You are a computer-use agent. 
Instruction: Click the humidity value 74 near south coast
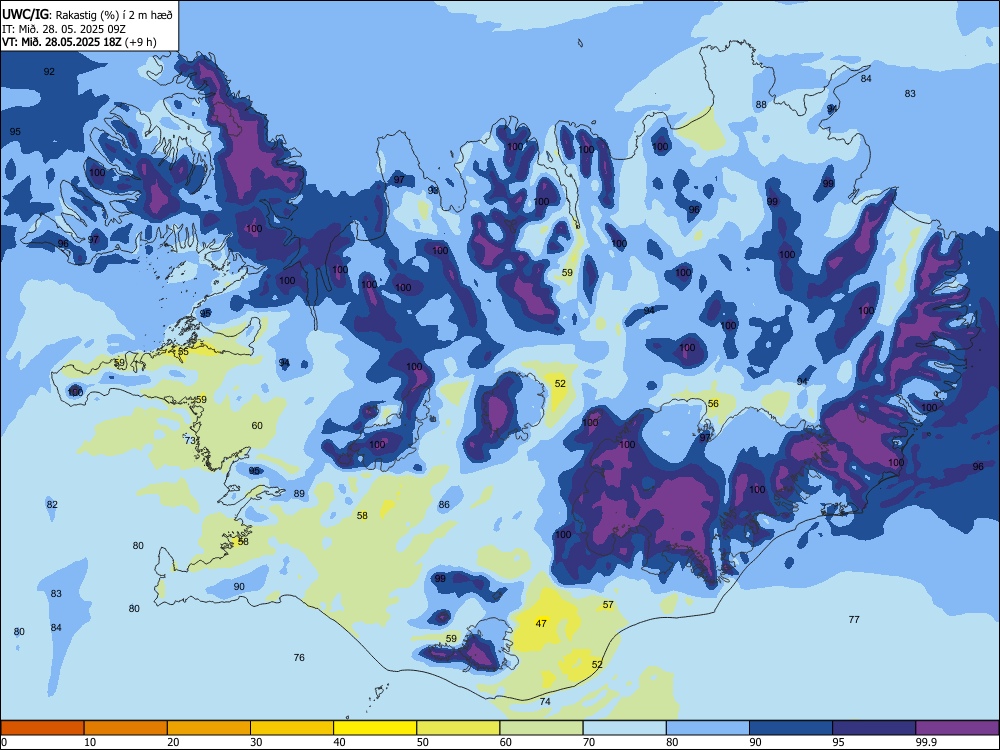click(x=545, y=702)
